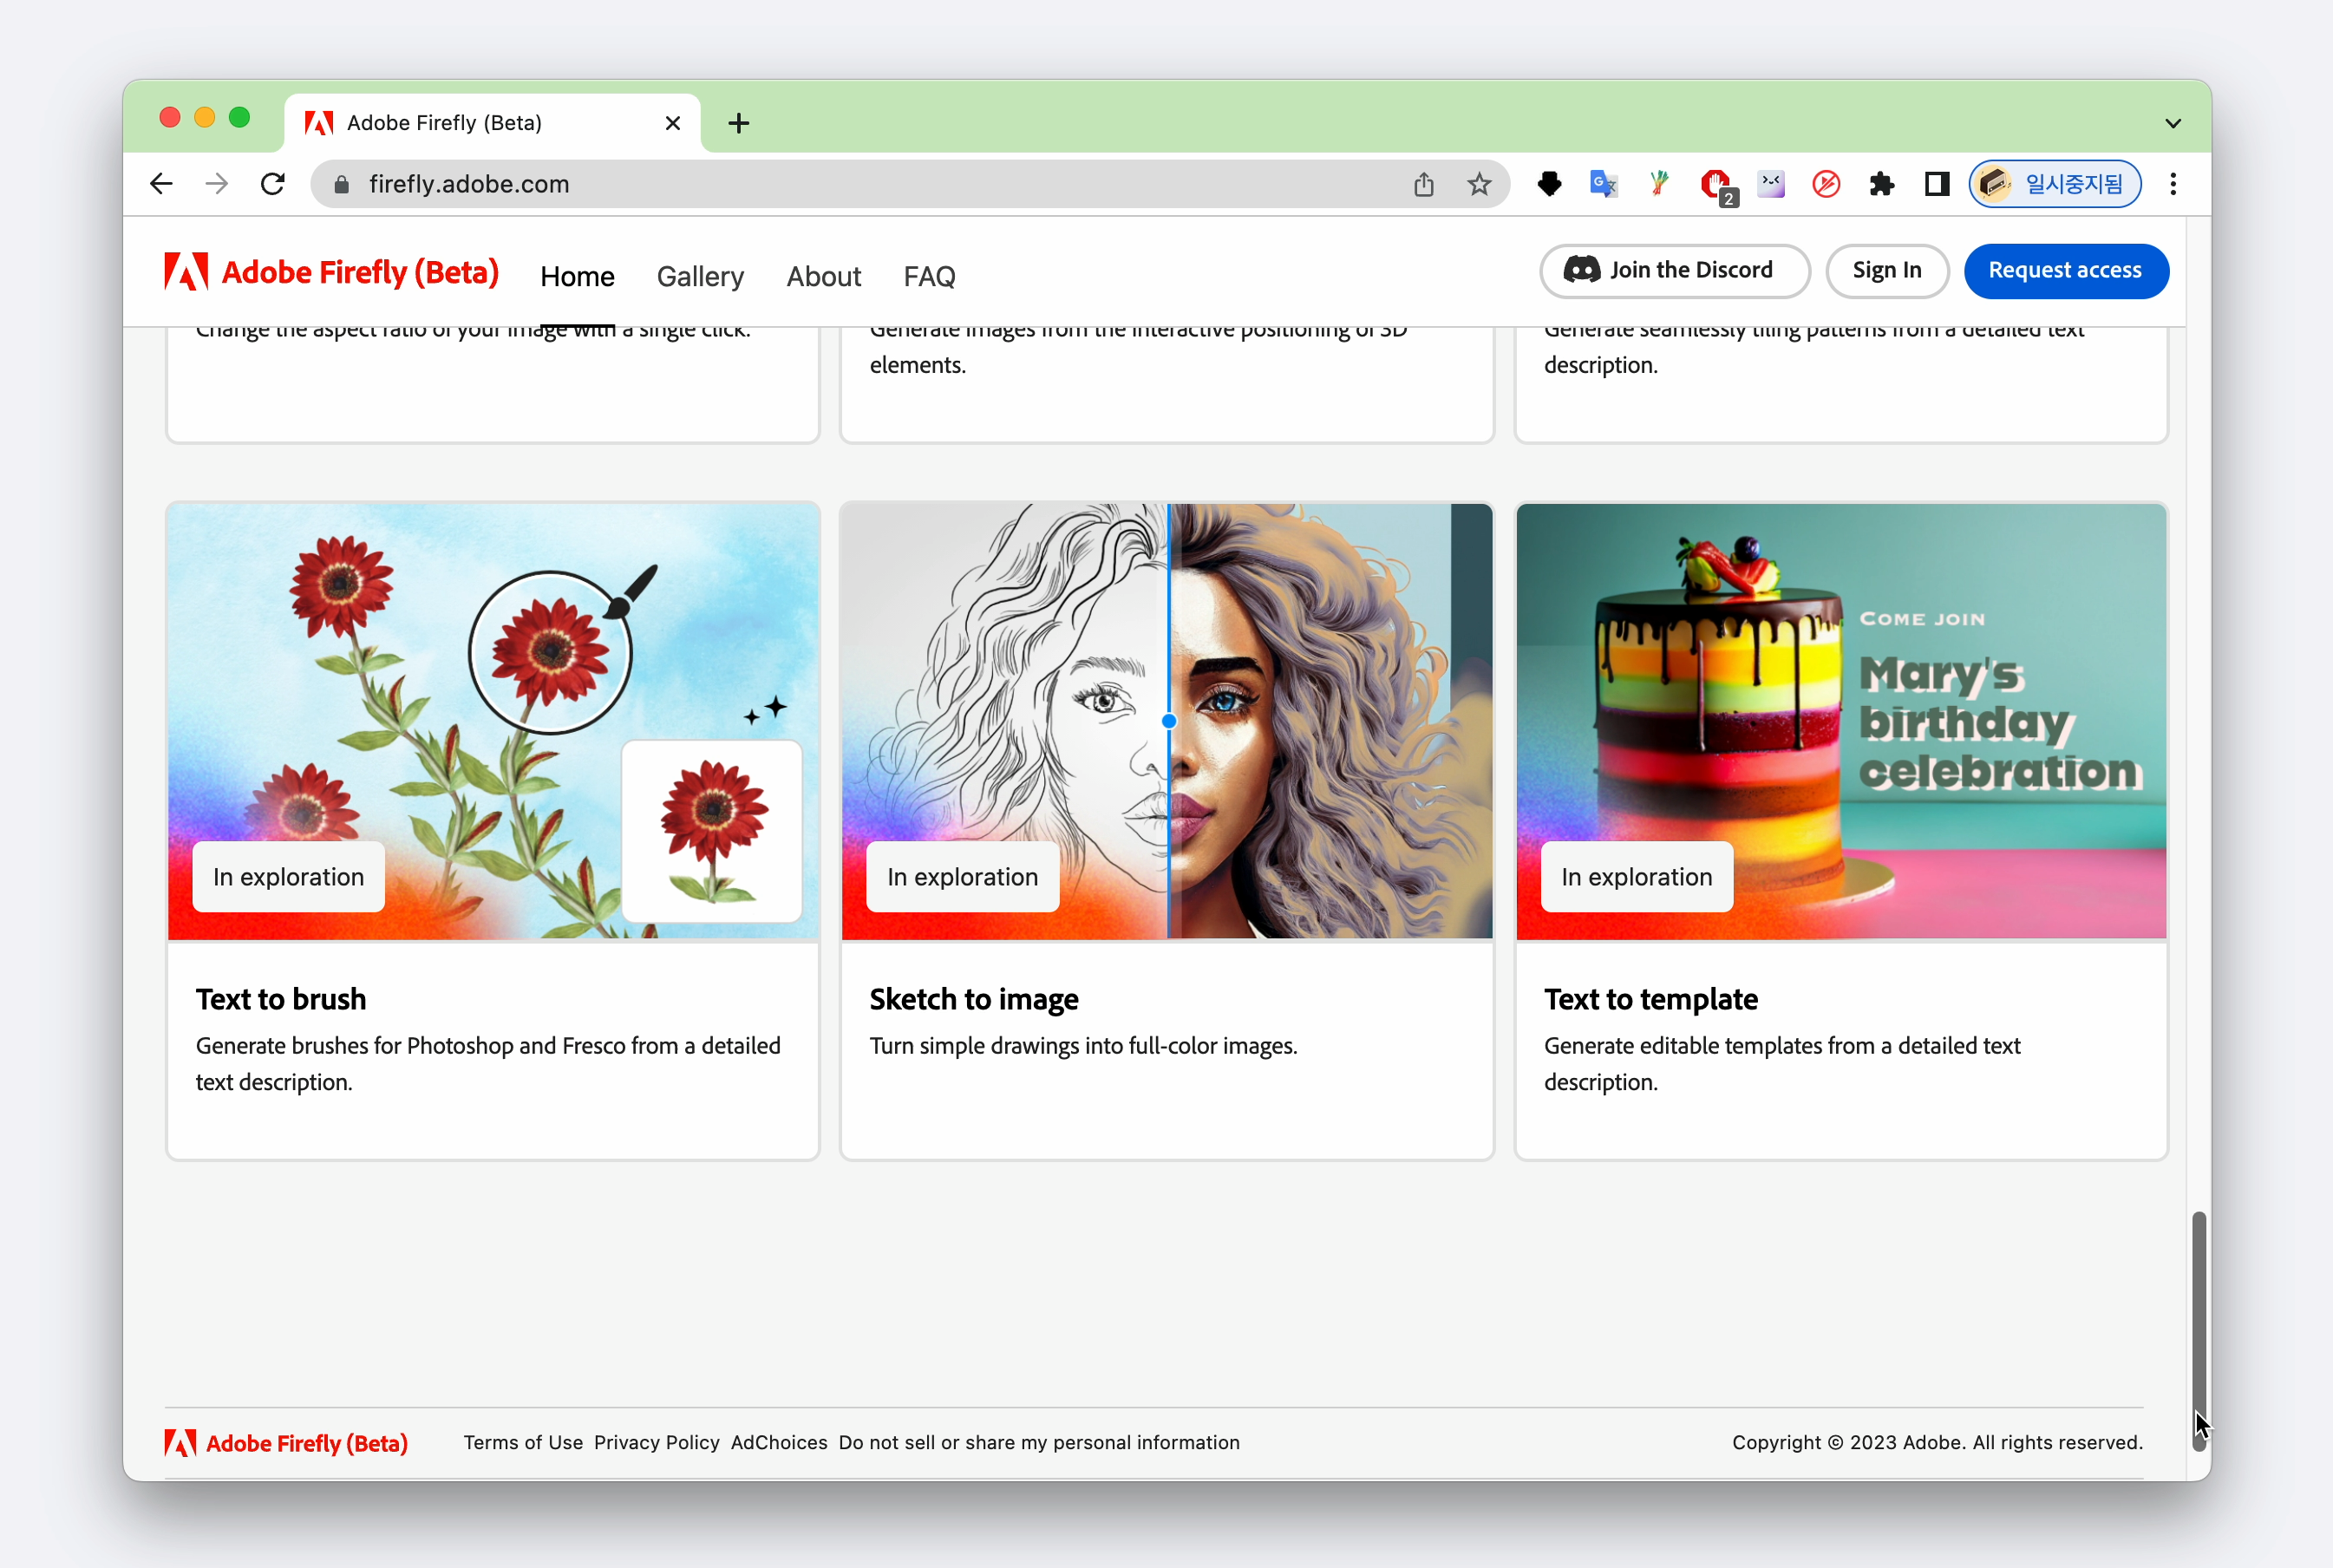
Task: Click the Text to template card title
Action: point(1651,999)
